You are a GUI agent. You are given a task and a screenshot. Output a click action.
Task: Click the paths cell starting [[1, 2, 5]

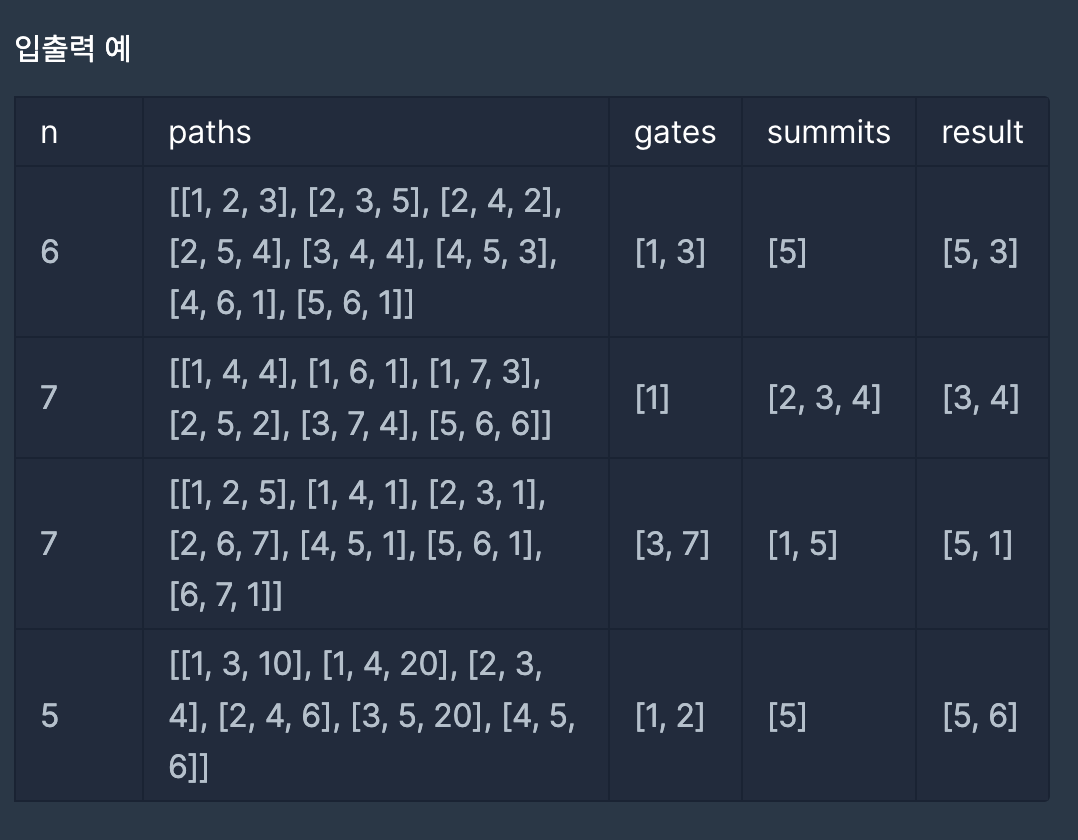pyautogui.click(x=376, y=544)
